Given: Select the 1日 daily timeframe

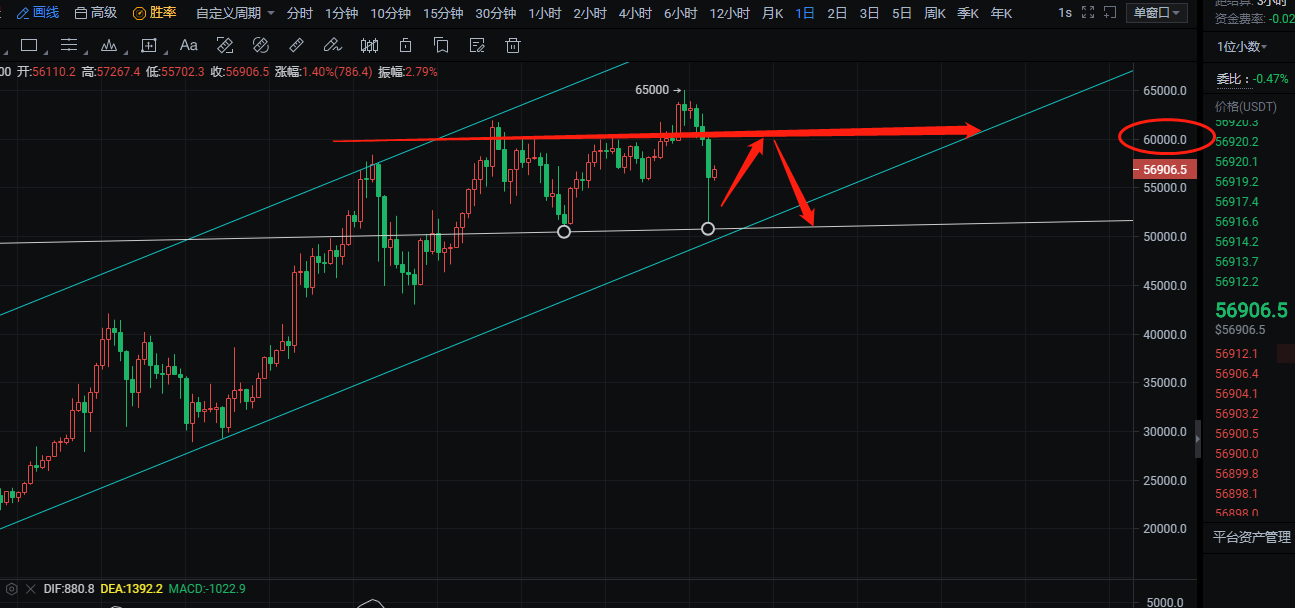Looking at the screenshot, I should pos(805,13).
